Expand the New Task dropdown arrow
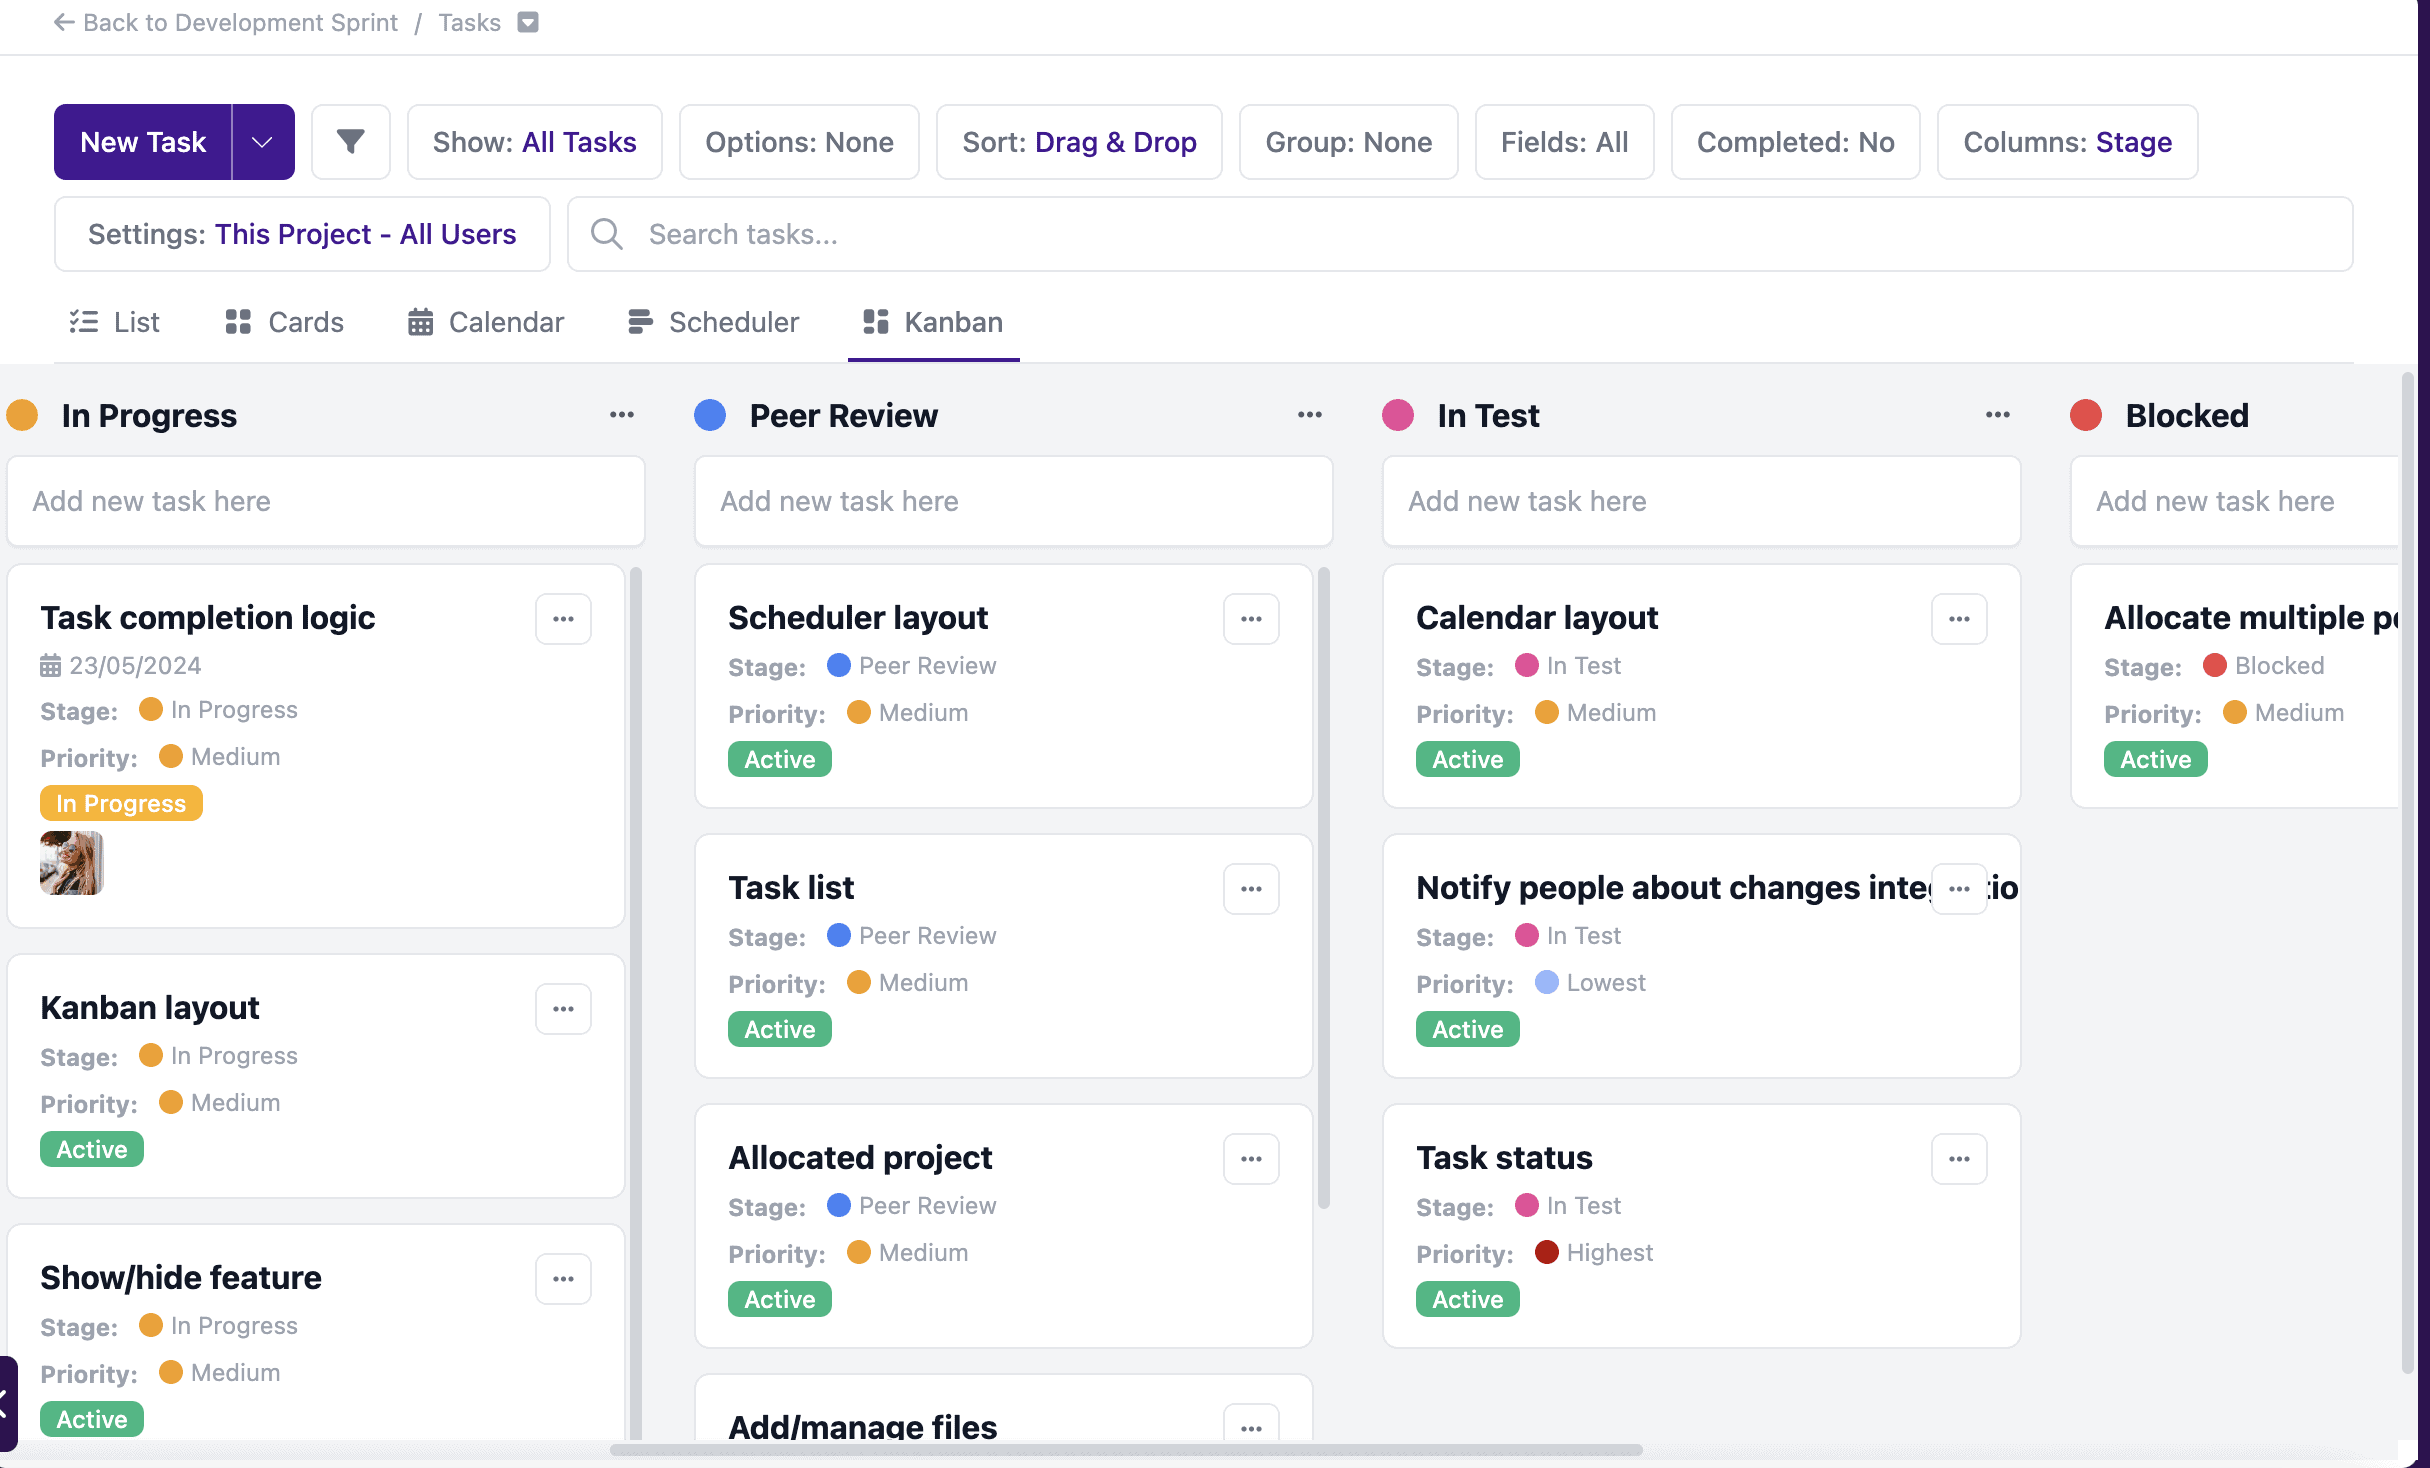The height and width of the screenshot is (1468, 2430). pyautogui.click(x=262, y=142)
